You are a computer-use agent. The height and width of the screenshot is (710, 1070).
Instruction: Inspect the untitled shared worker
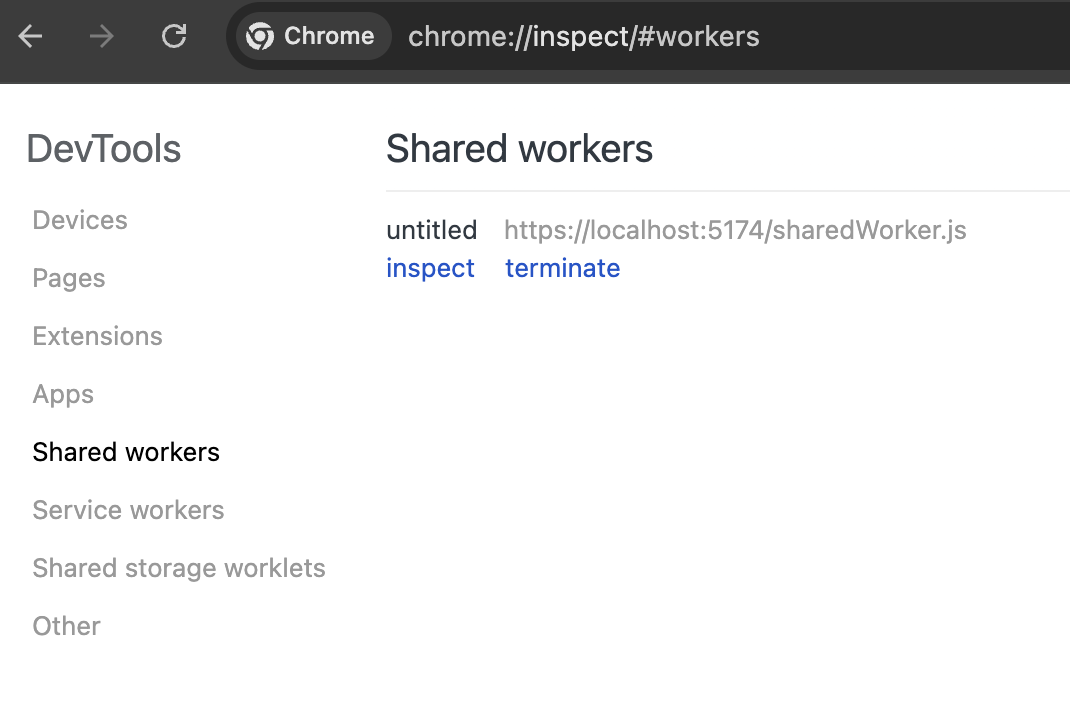(x=430, y=268)
